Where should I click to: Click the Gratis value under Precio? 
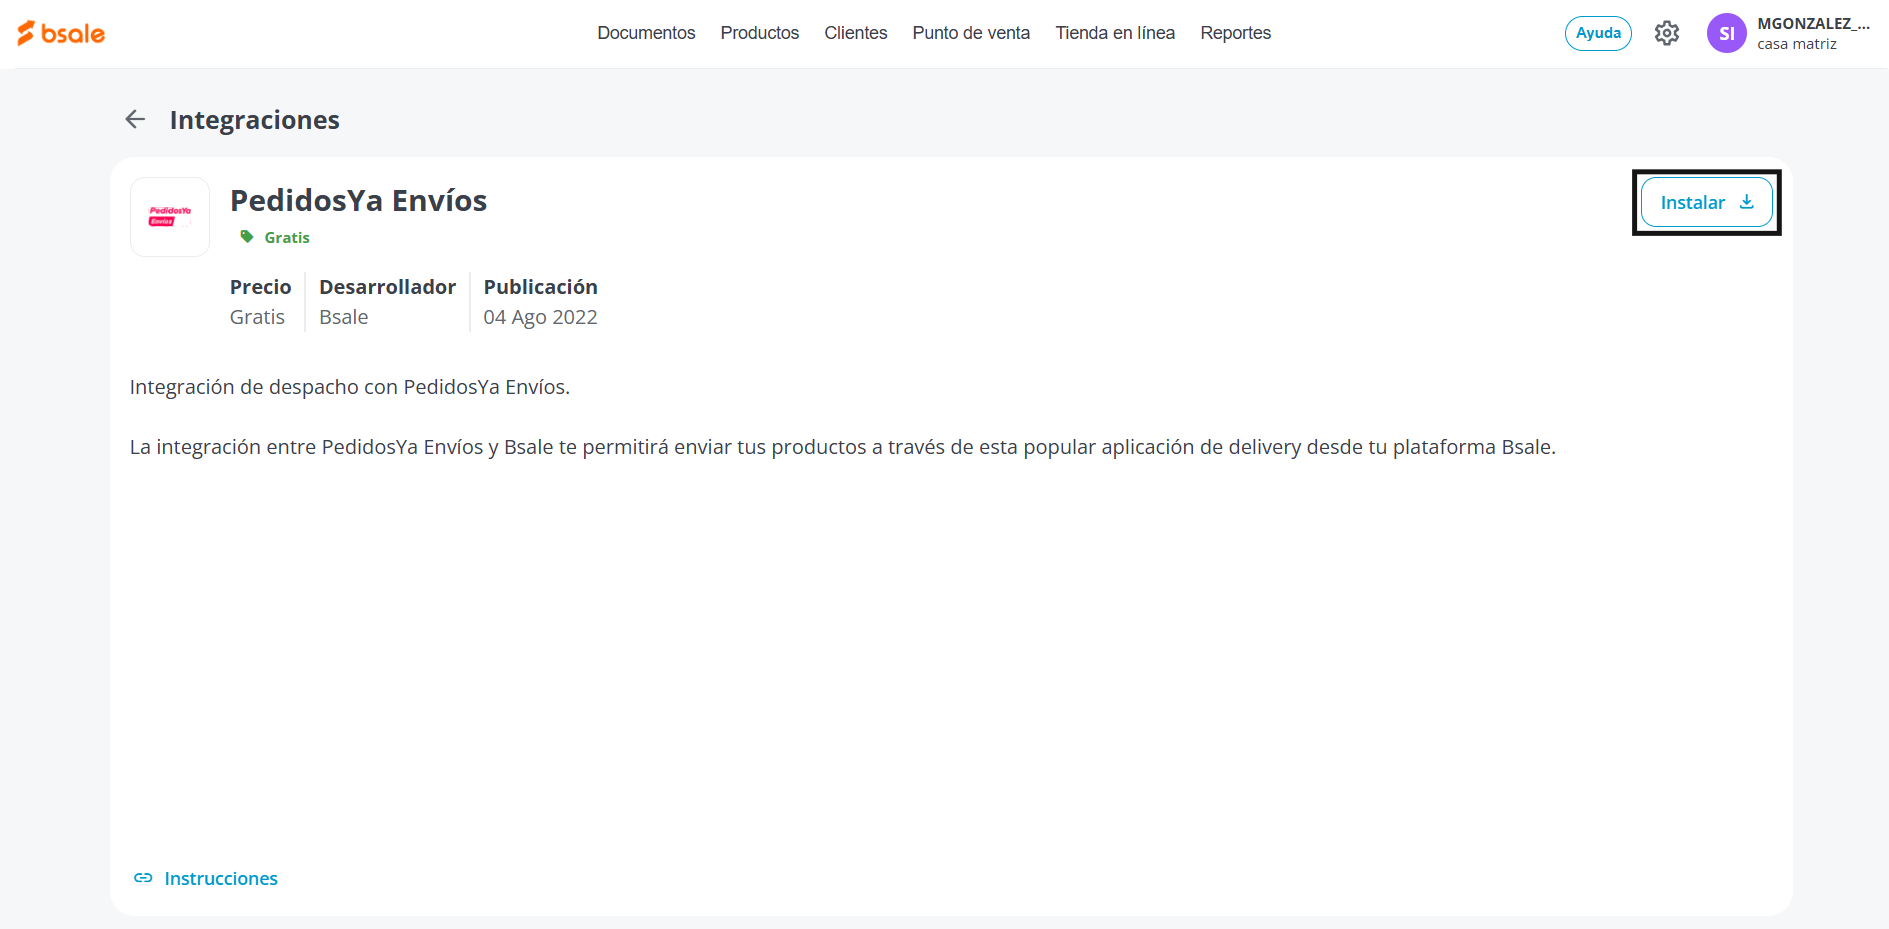point(257,317)
